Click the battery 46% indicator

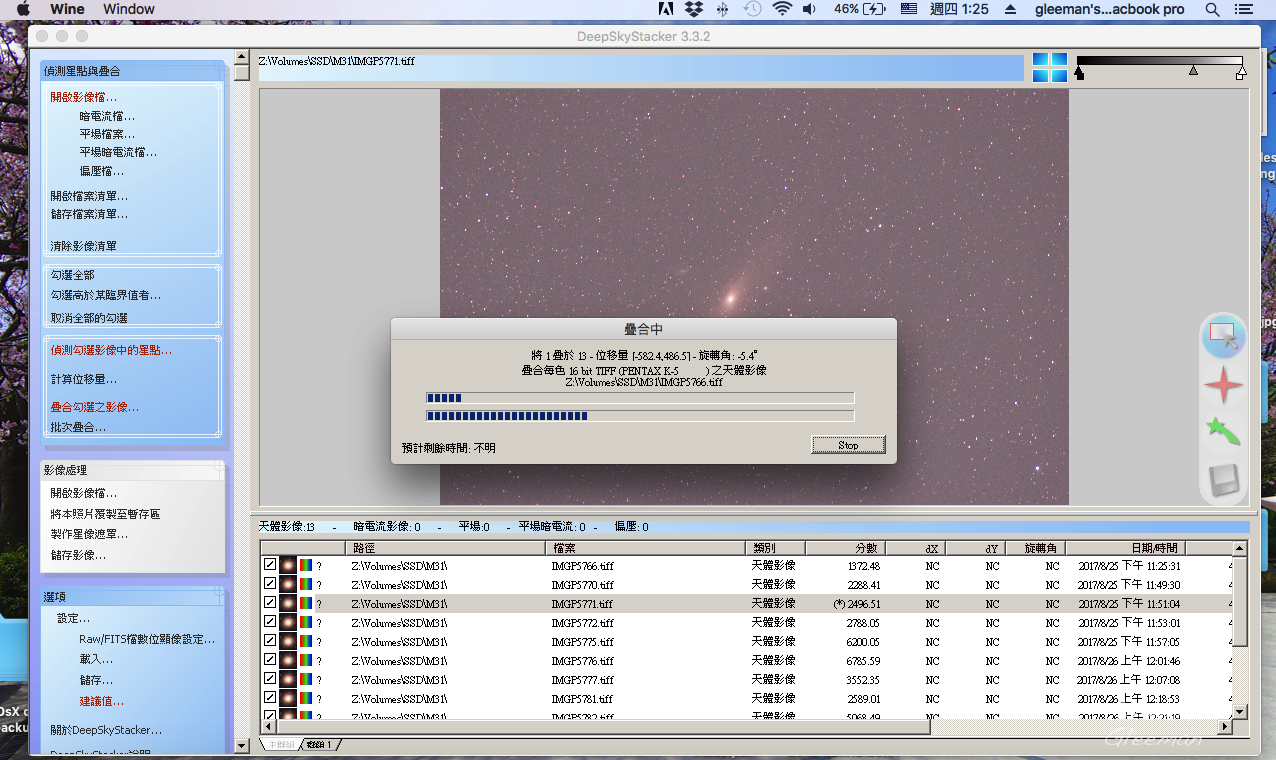point(859,9)
